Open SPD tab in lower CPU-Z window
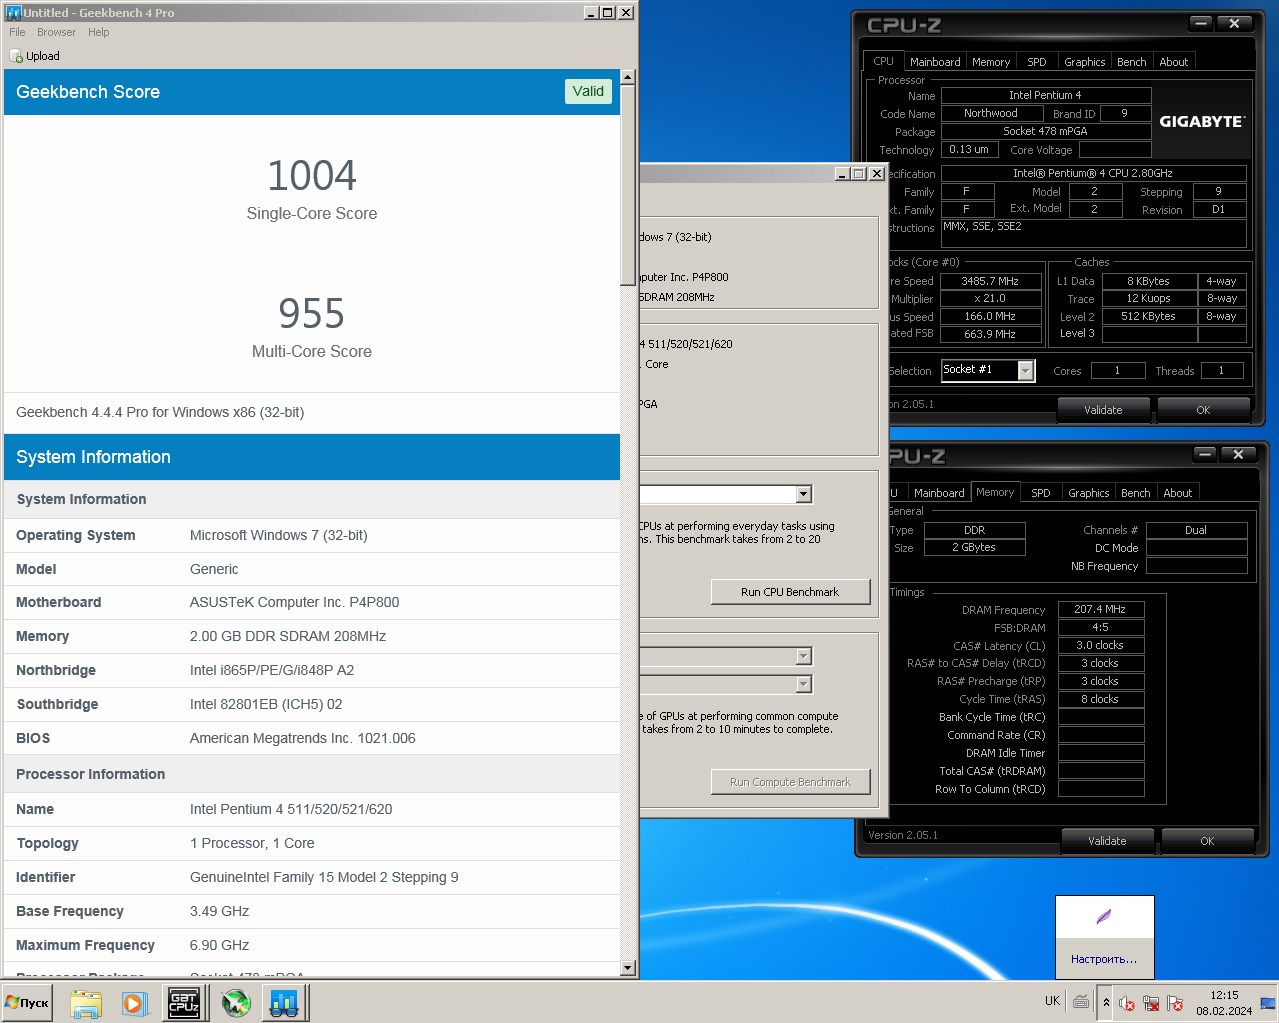 pos(1041,493)
